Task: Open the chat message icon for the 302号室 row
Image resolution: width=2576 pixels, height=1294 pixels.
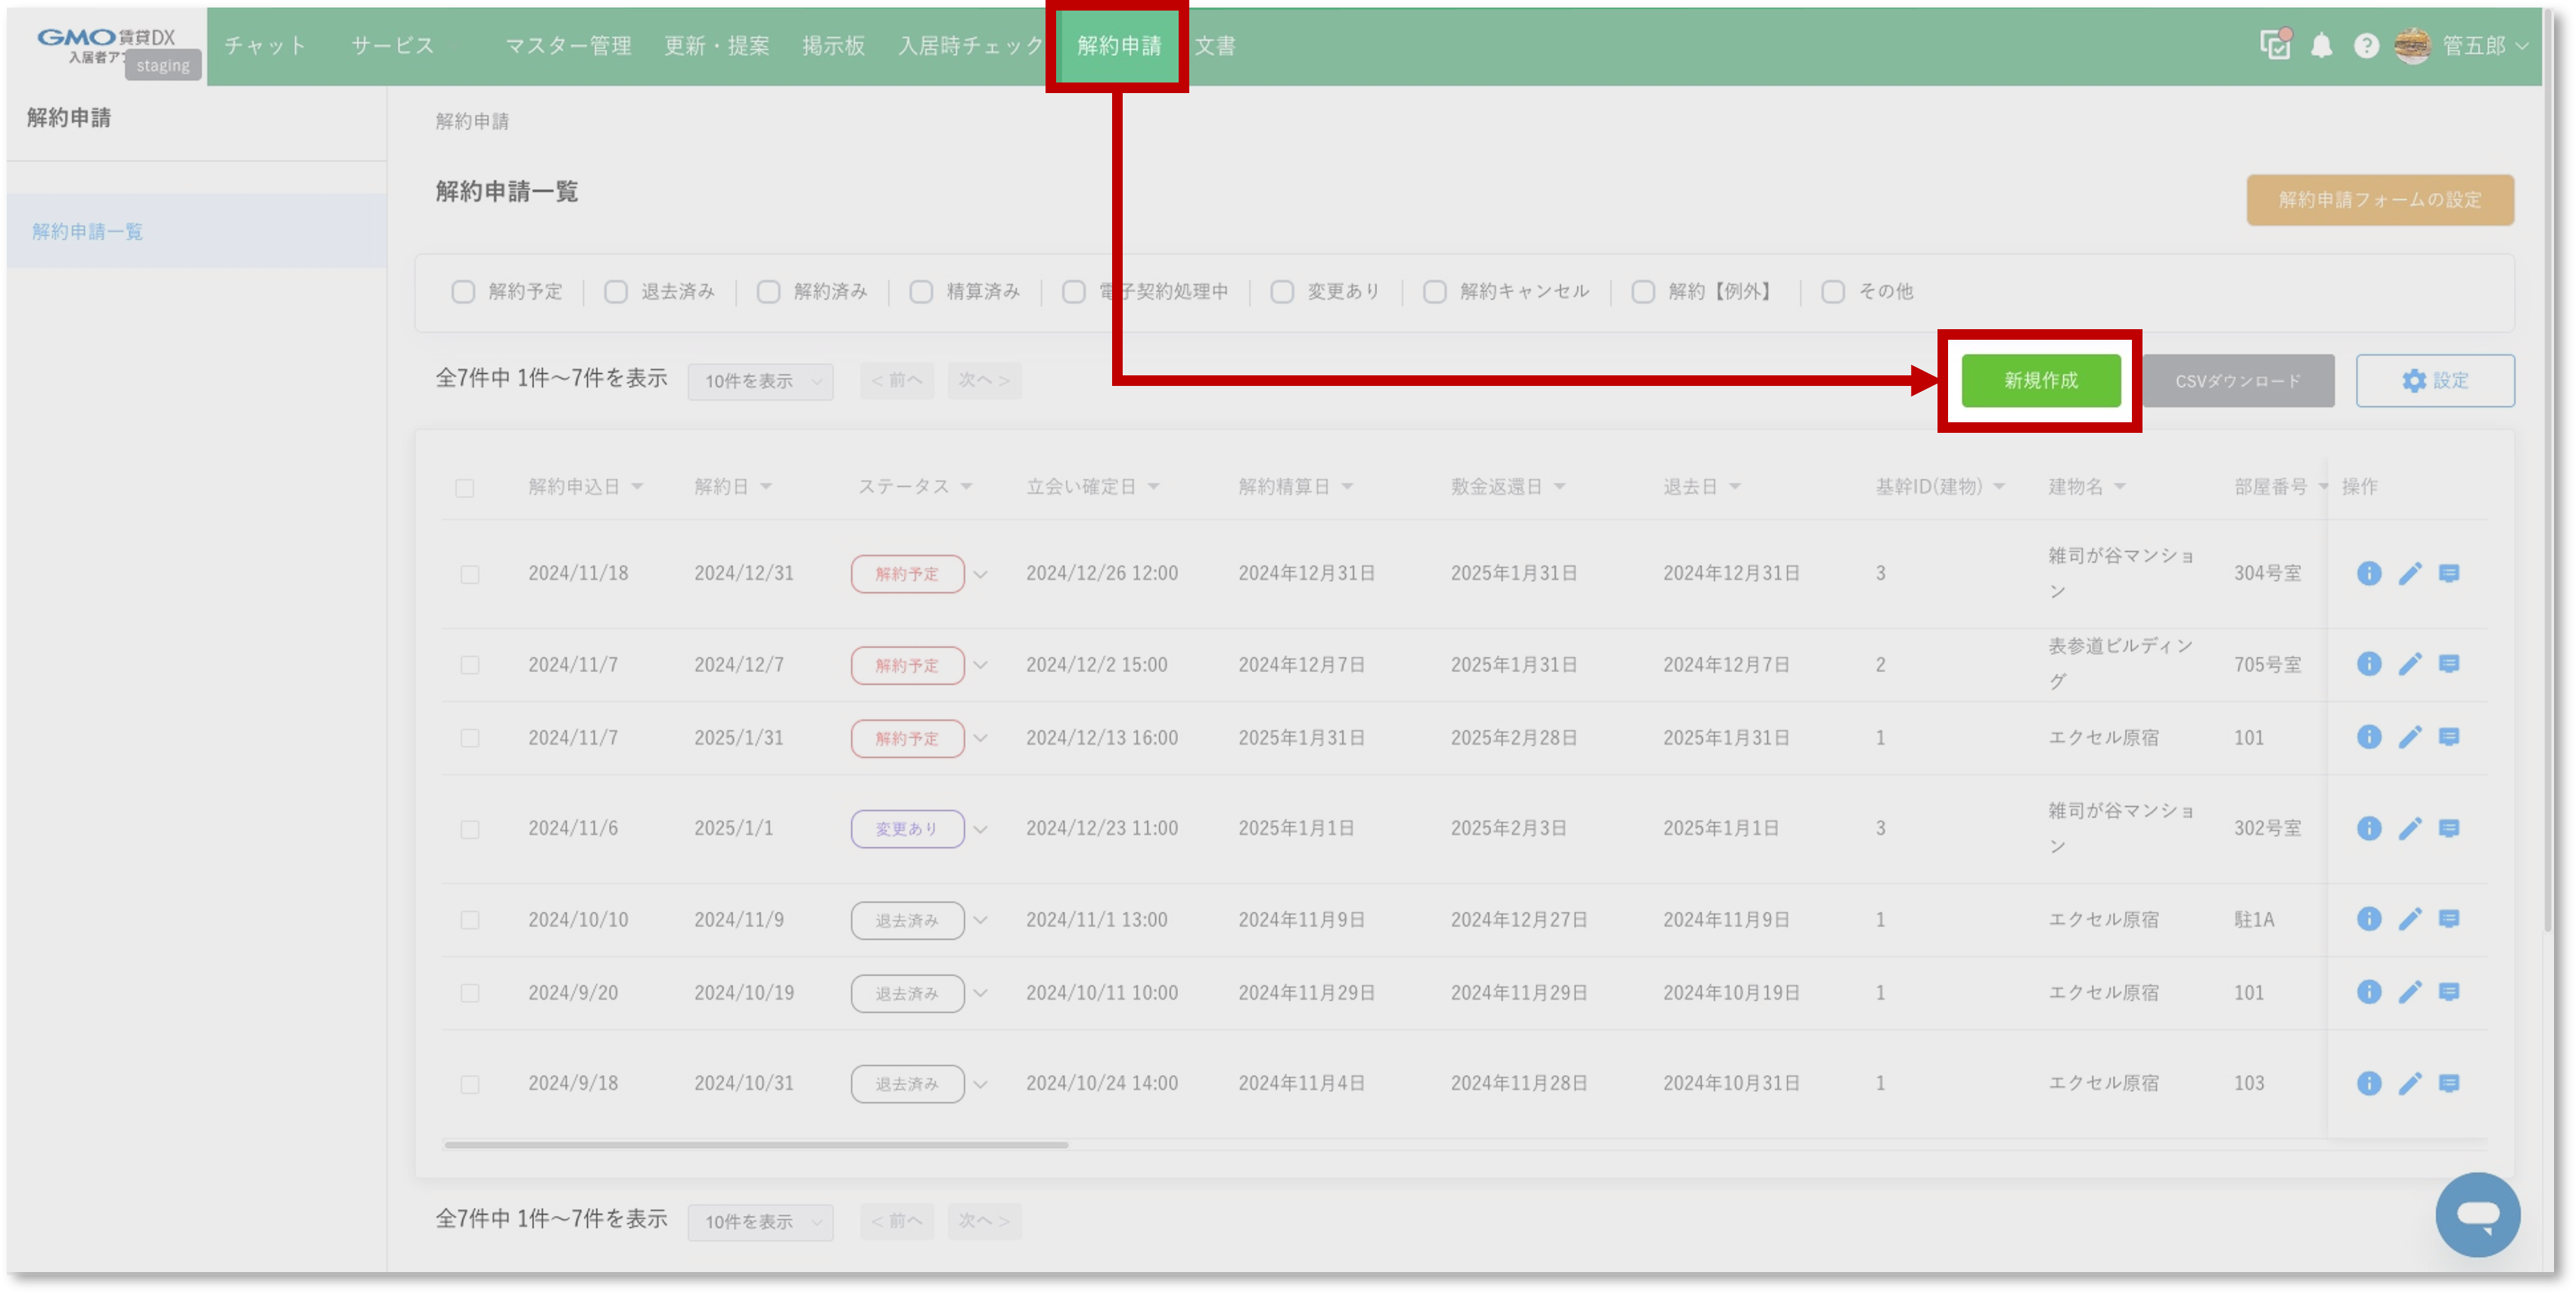Action: (x=2448, y=828)
